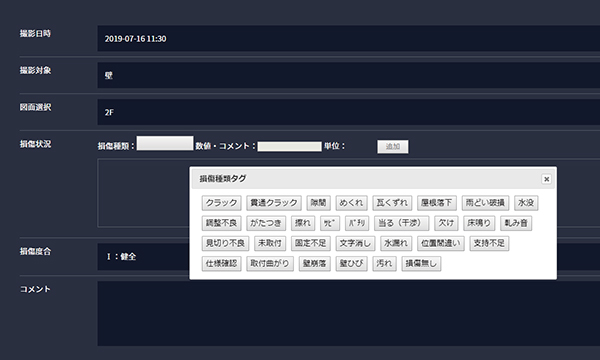Click the 単位： label
Image resolution: width=600 pixels, height=360 pixels.
click(x=334, y=146)
